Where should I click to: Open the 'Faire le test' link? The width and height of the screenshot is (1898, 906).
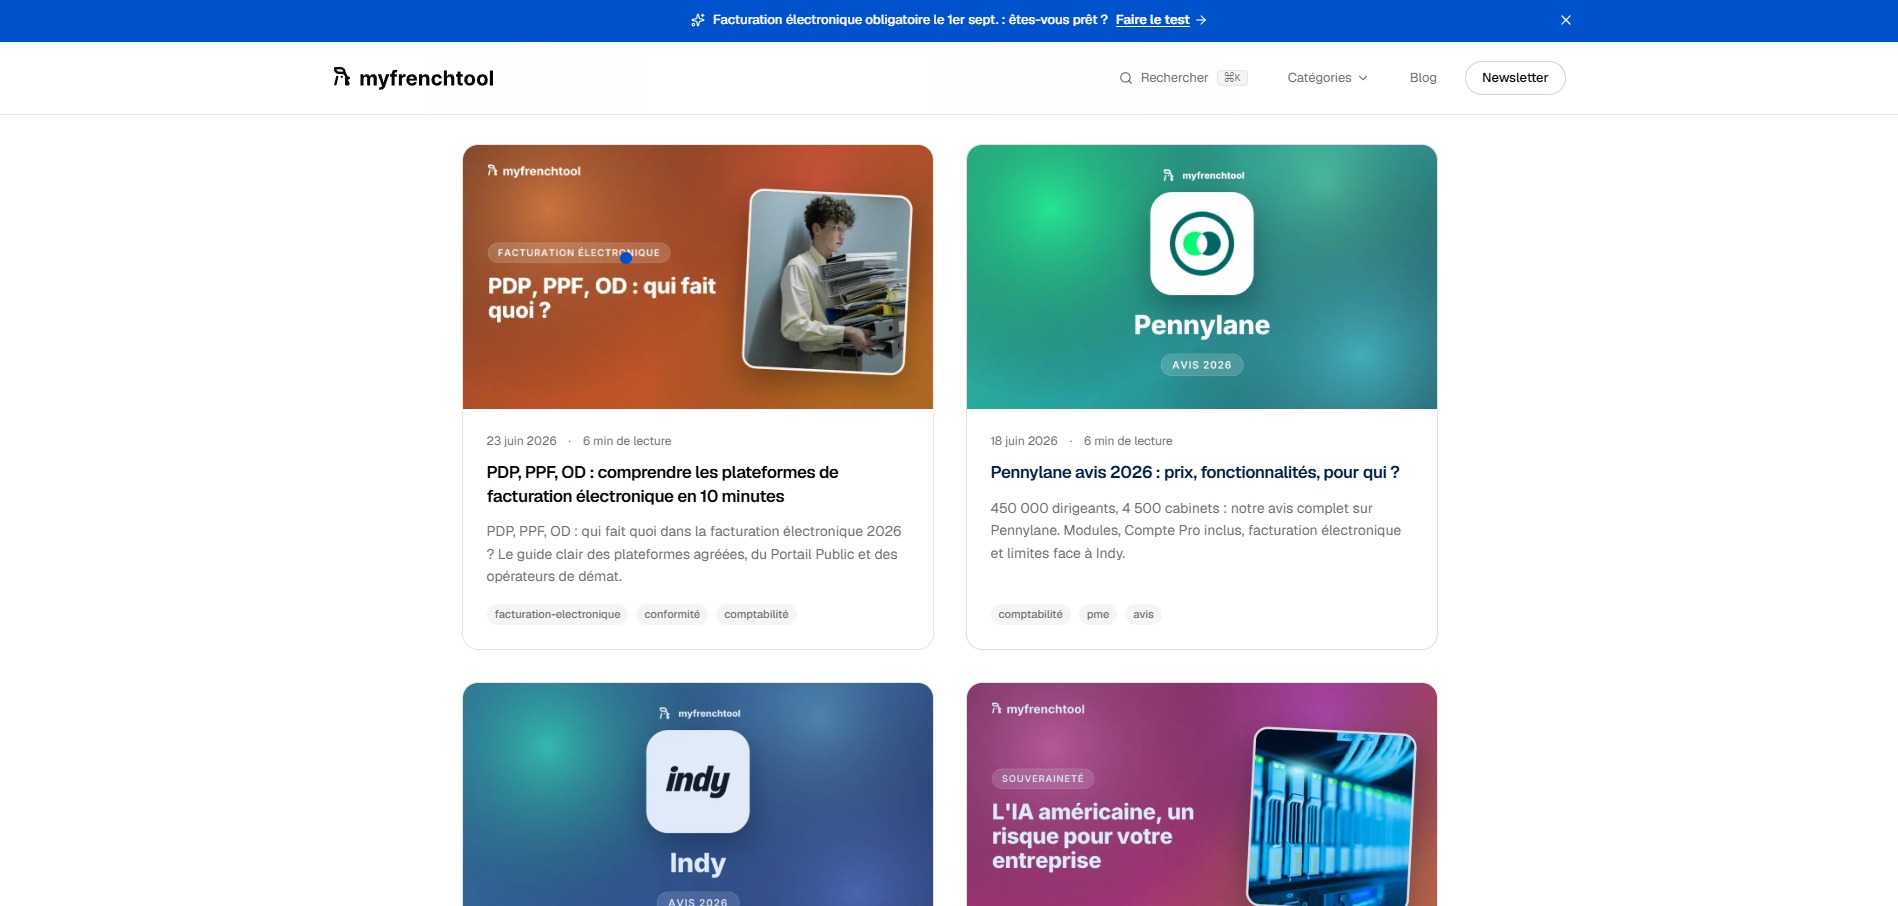click(1152, 20)
